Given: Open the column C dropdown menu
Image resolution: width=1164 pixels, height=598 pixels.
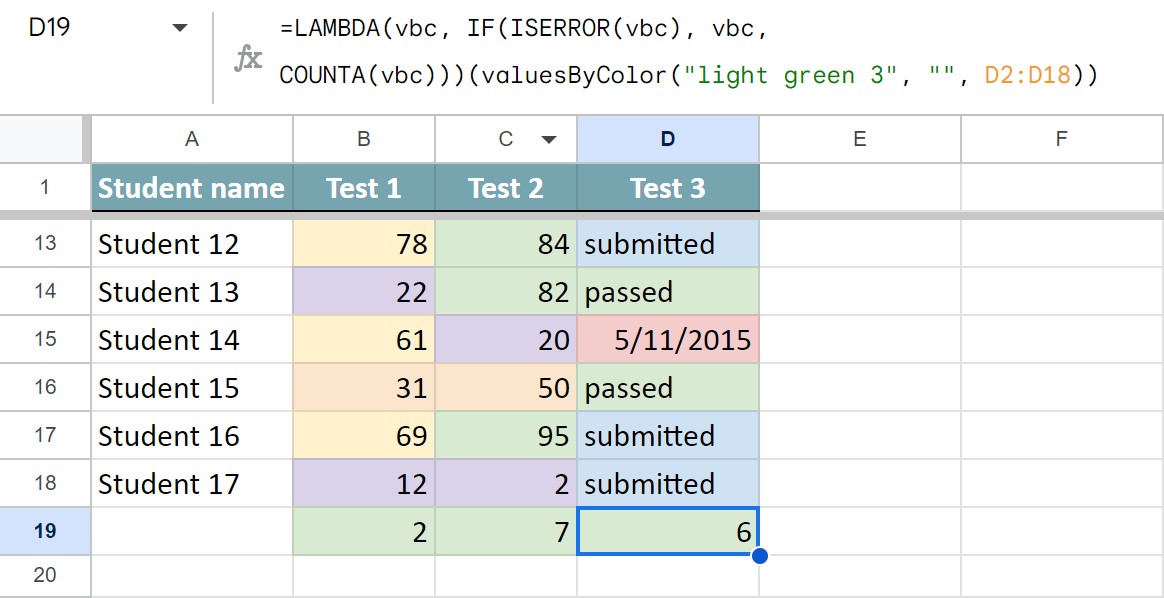Looking at the screenshot, I should click(x=549, y=140).
